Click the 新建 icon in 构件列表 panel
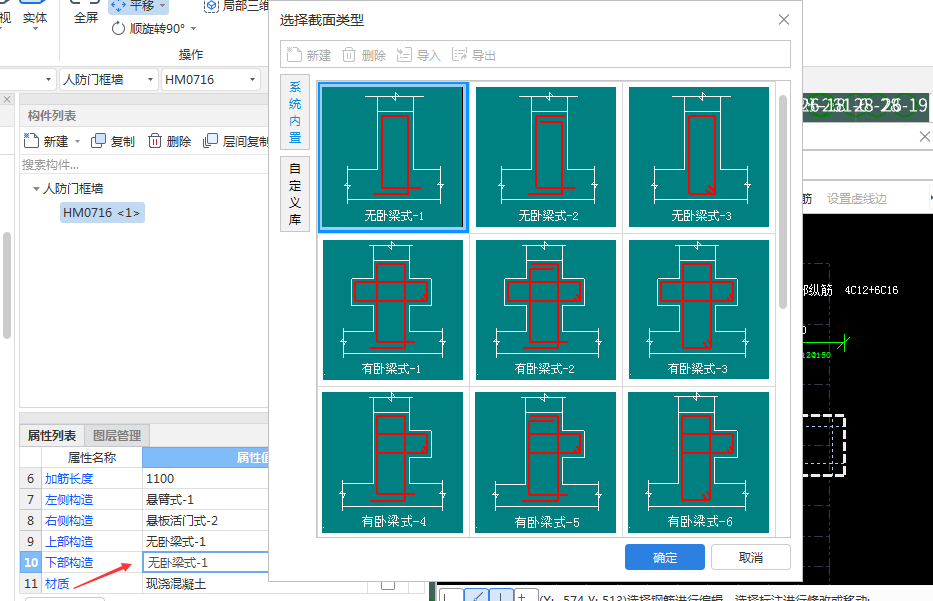The height and width of the screenshot is (601, 933). coord(31,141)
